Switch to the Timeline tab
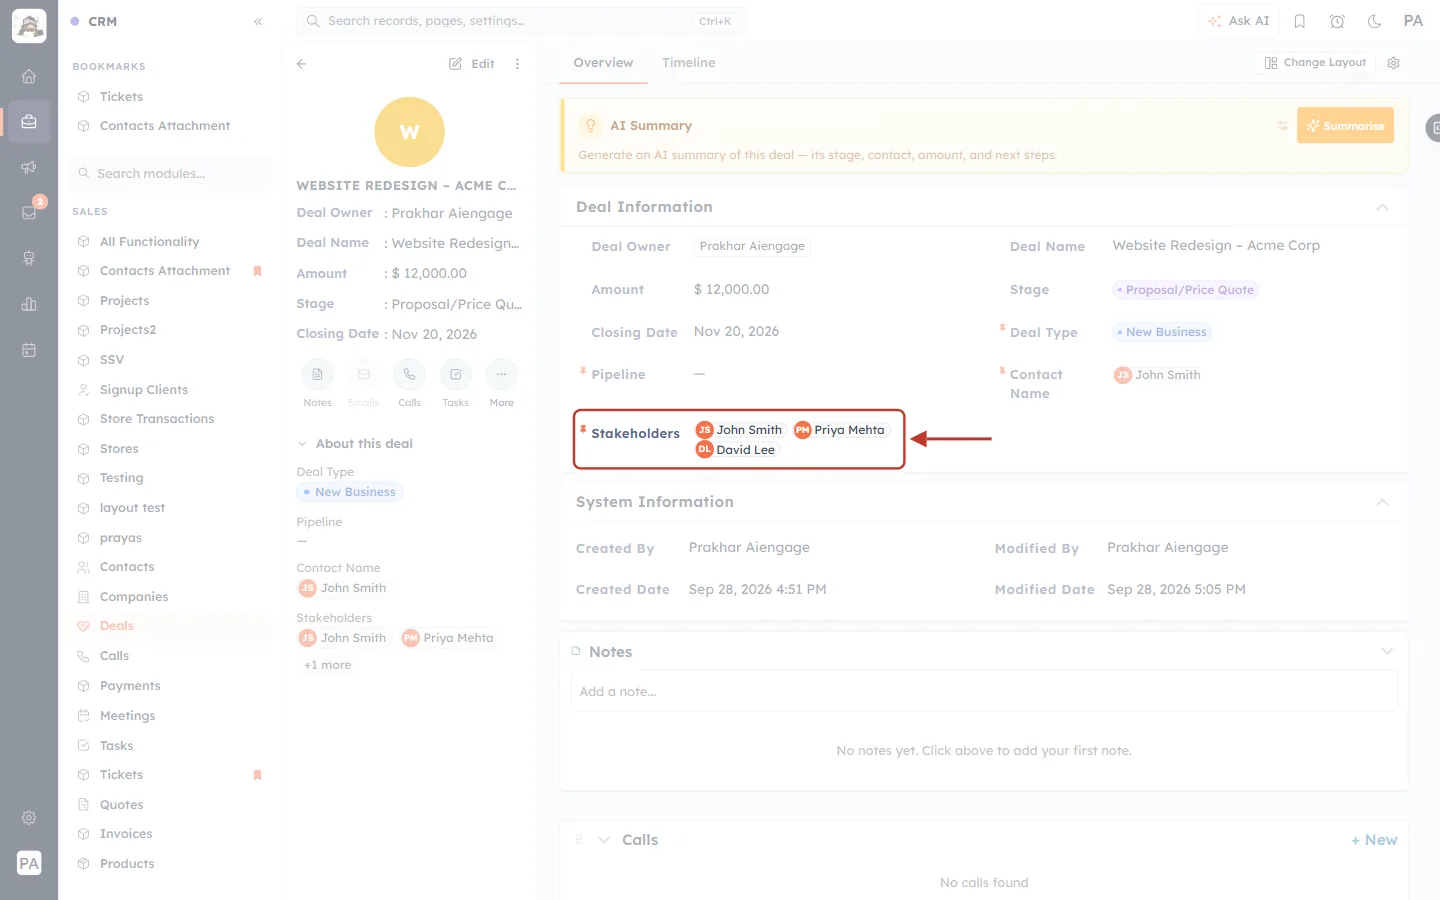 689,63
